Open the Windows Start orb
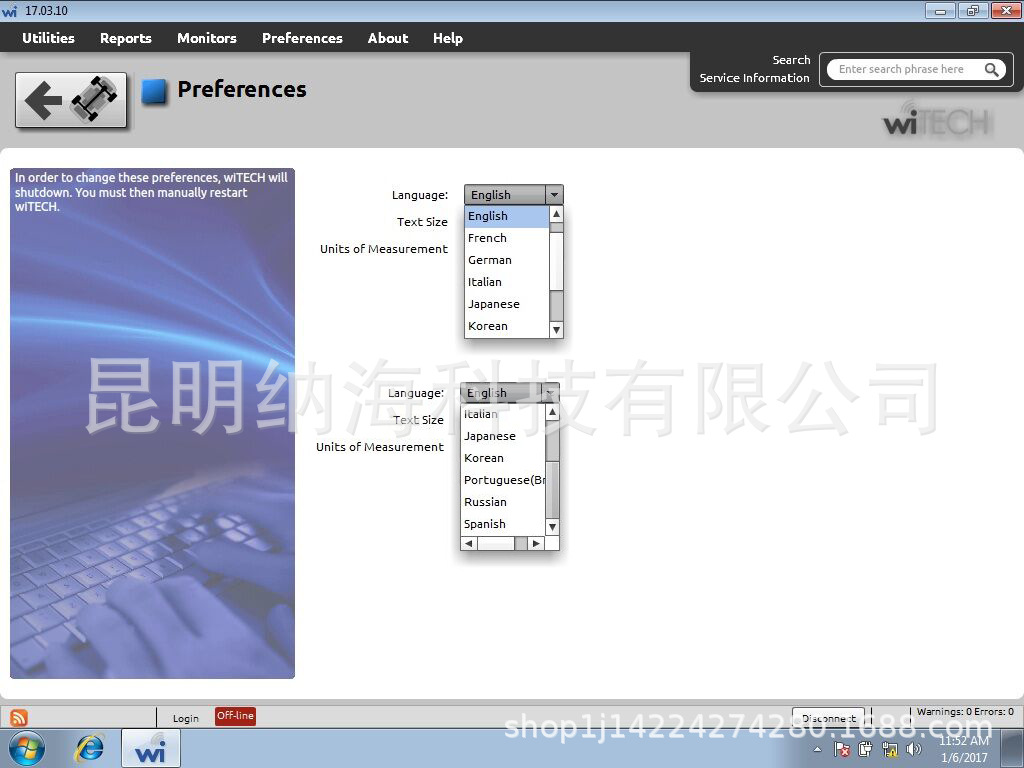 (x=27, y=748)
